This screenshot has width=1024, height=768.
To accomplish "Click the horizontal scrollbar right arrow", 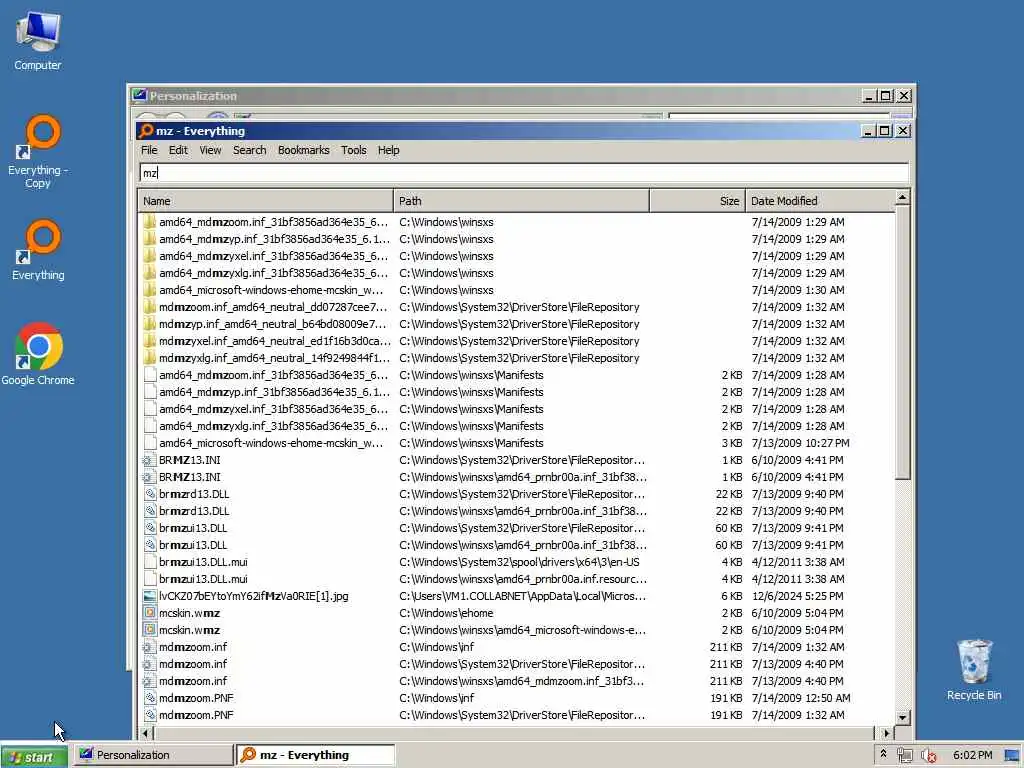I will [x=886, y=733].
